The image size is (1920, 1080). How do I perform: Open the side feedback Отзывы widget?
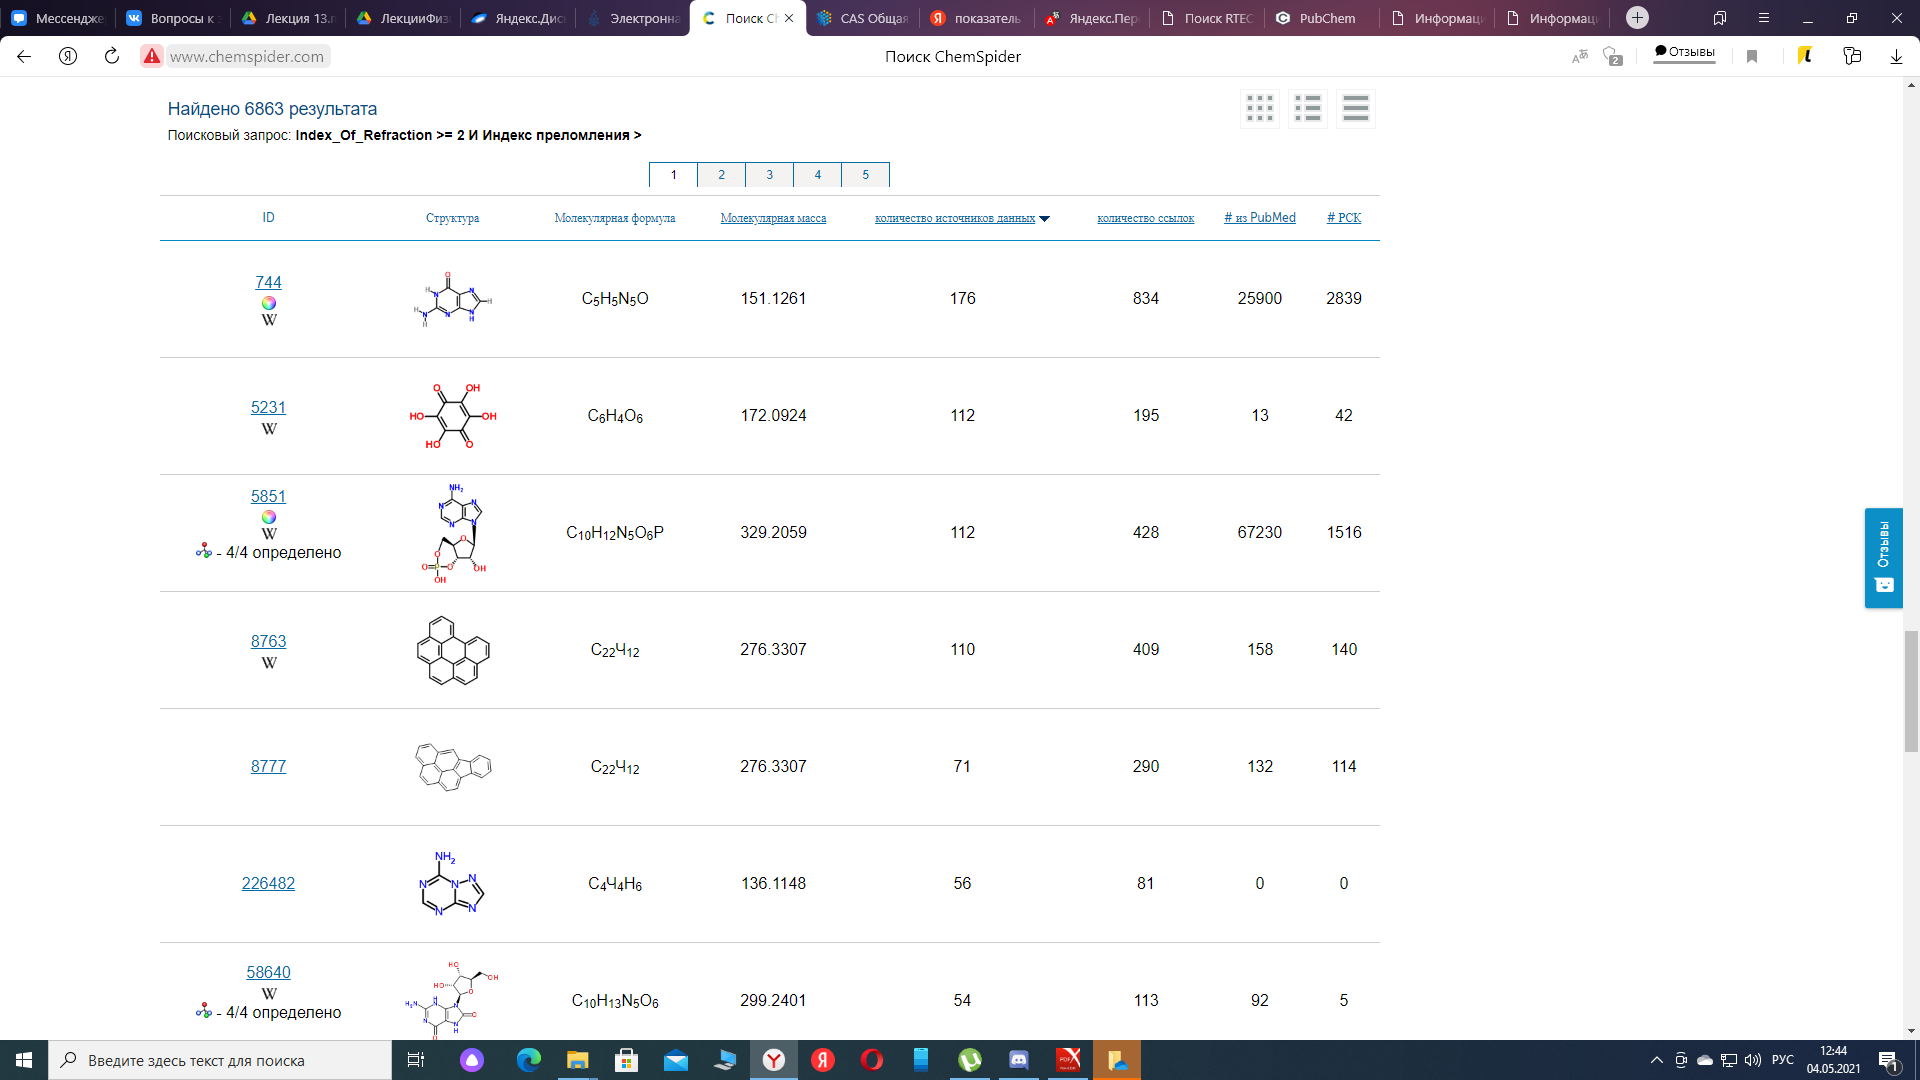point(1883,557)
